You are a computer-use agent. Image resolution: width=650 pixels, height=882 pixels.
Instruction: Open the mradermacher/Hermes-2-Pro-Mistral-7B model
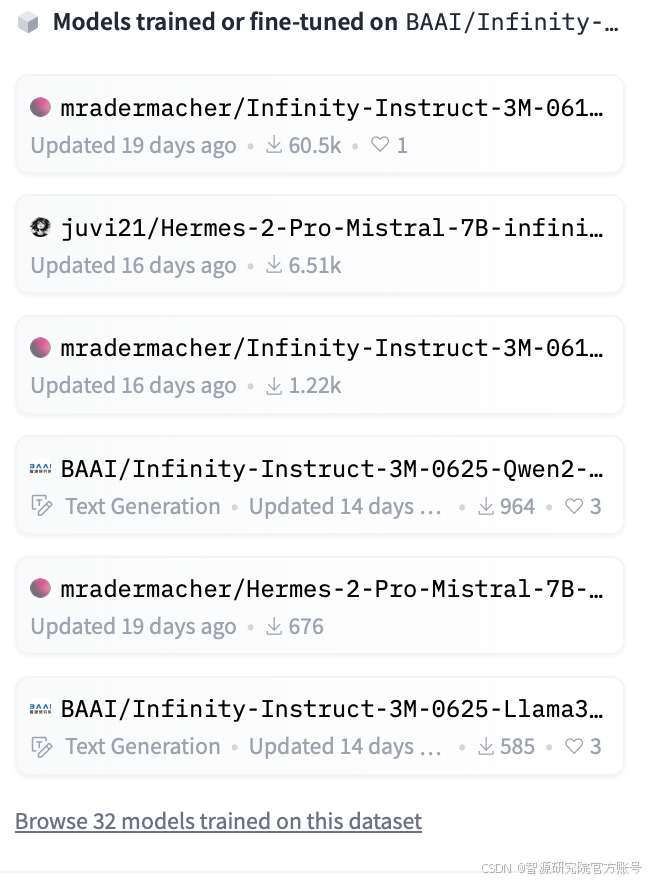click(332, 588)
